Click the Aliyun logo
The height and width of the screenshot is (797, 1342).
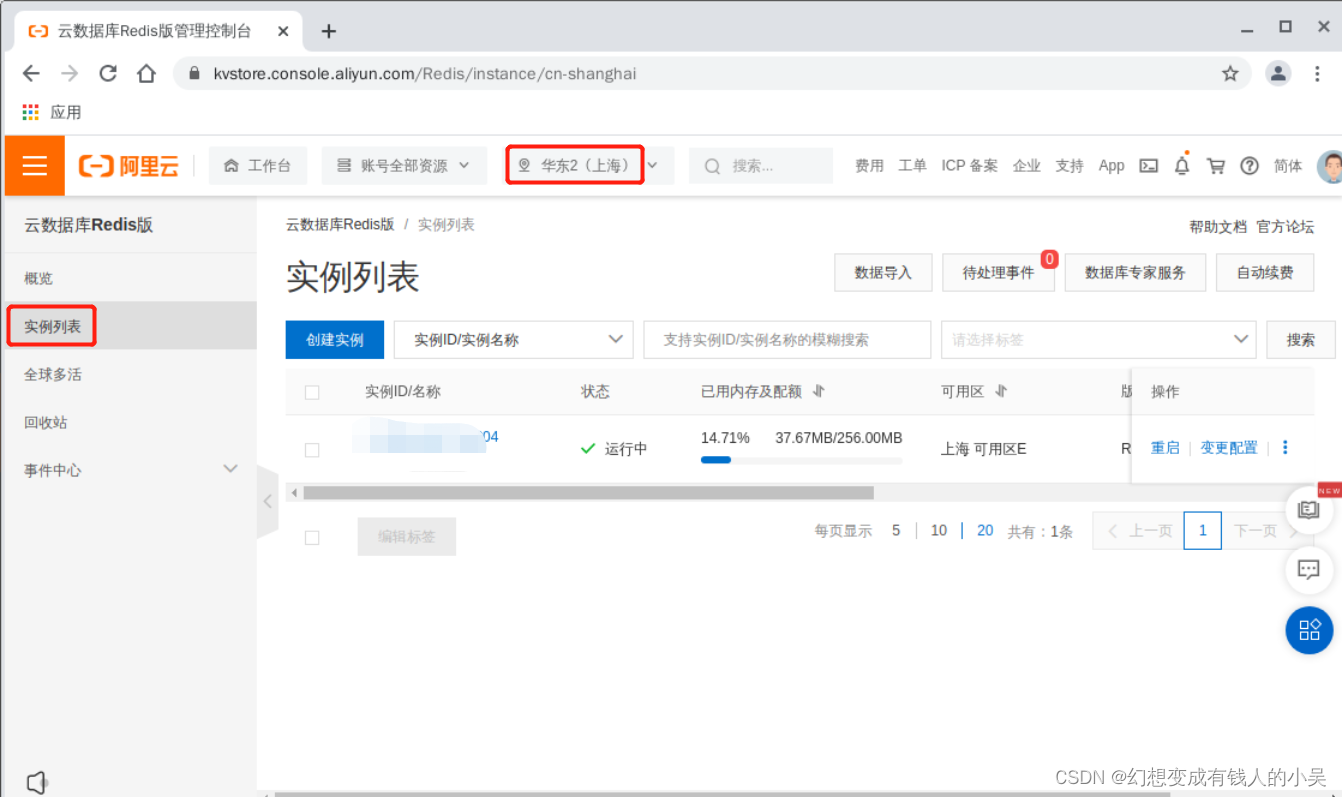(129, 166)
